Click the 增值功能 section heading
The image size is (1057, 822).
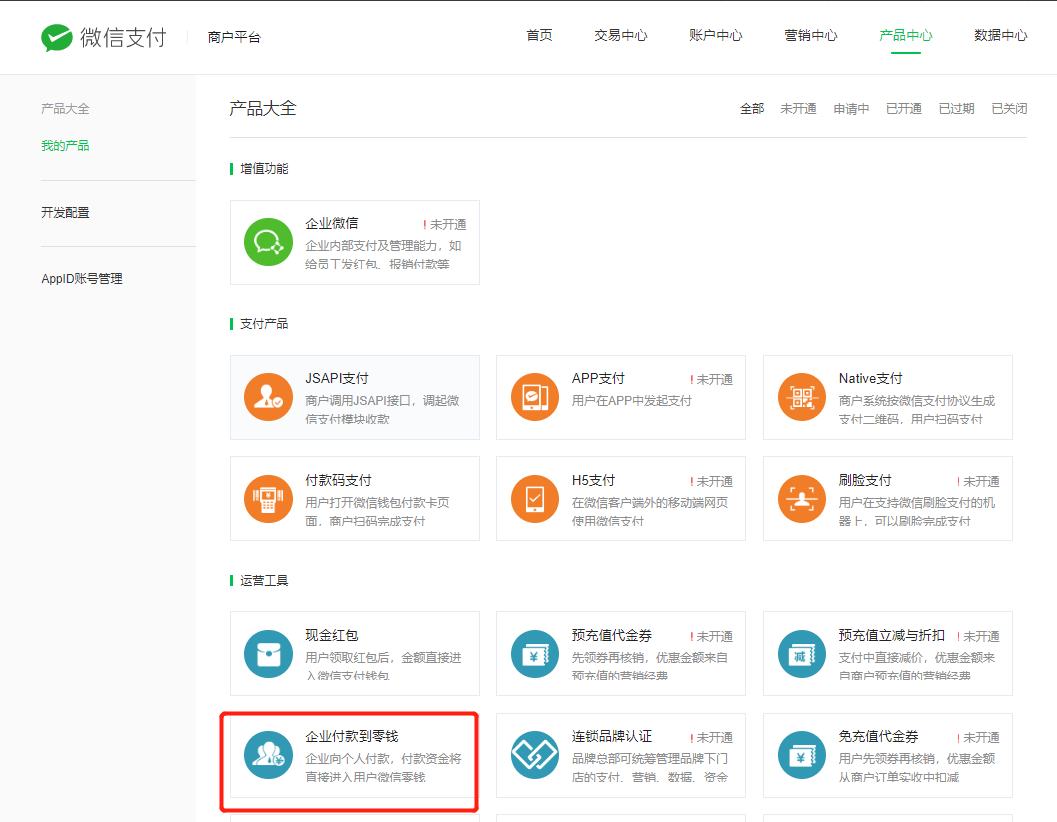pos(264,169)
